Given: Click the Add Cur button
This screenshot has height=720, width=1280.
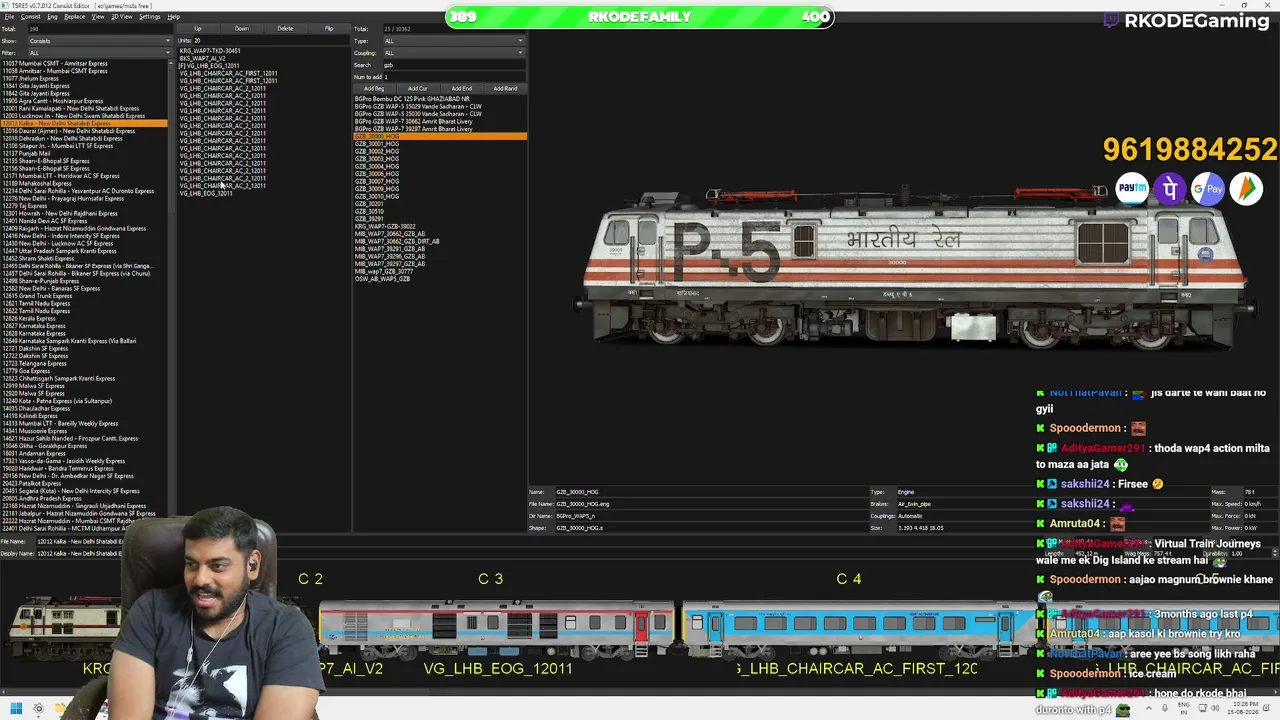Looking at the screenshot, I should tap(418, 88).
